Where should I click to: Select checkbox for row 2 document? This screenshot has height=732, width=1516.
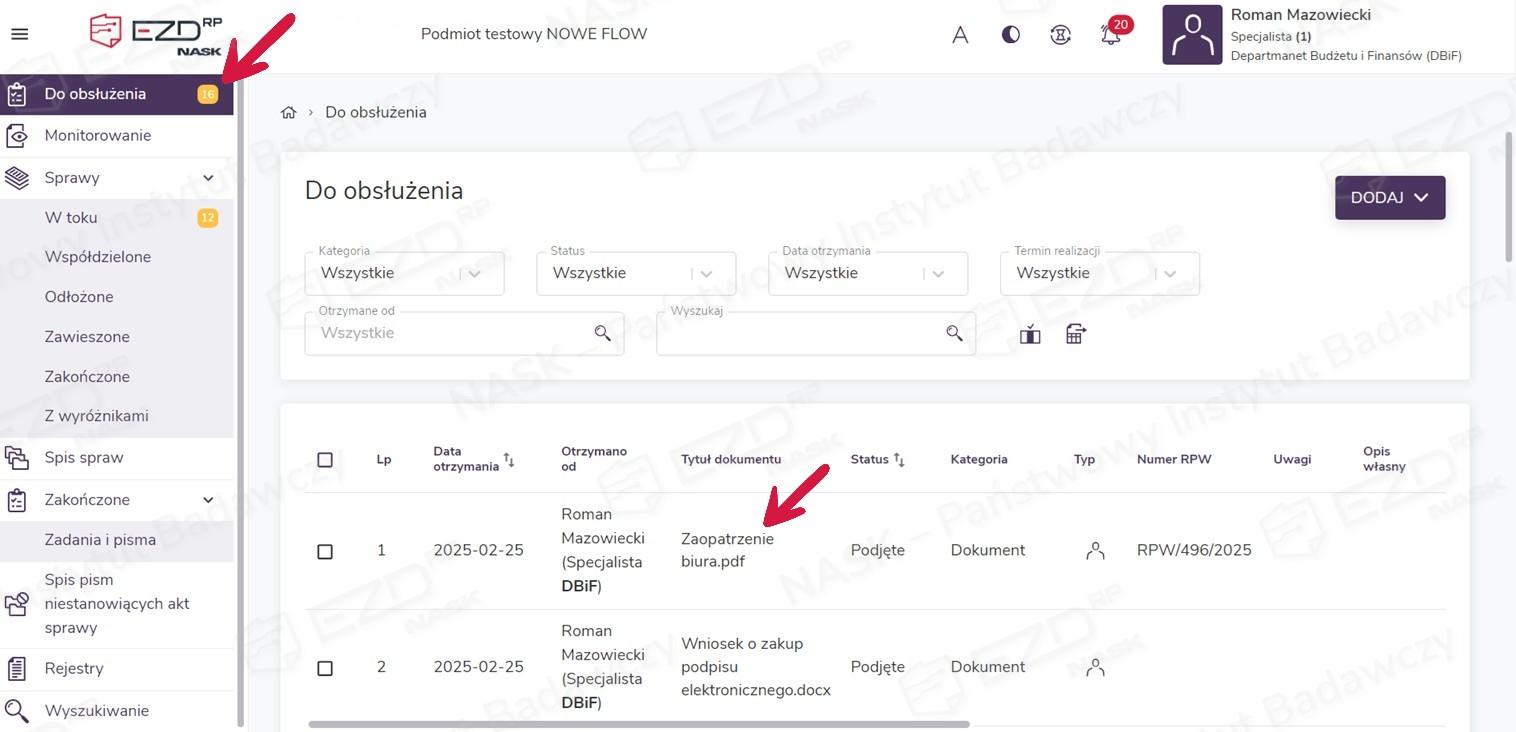[x=325, y=668]
